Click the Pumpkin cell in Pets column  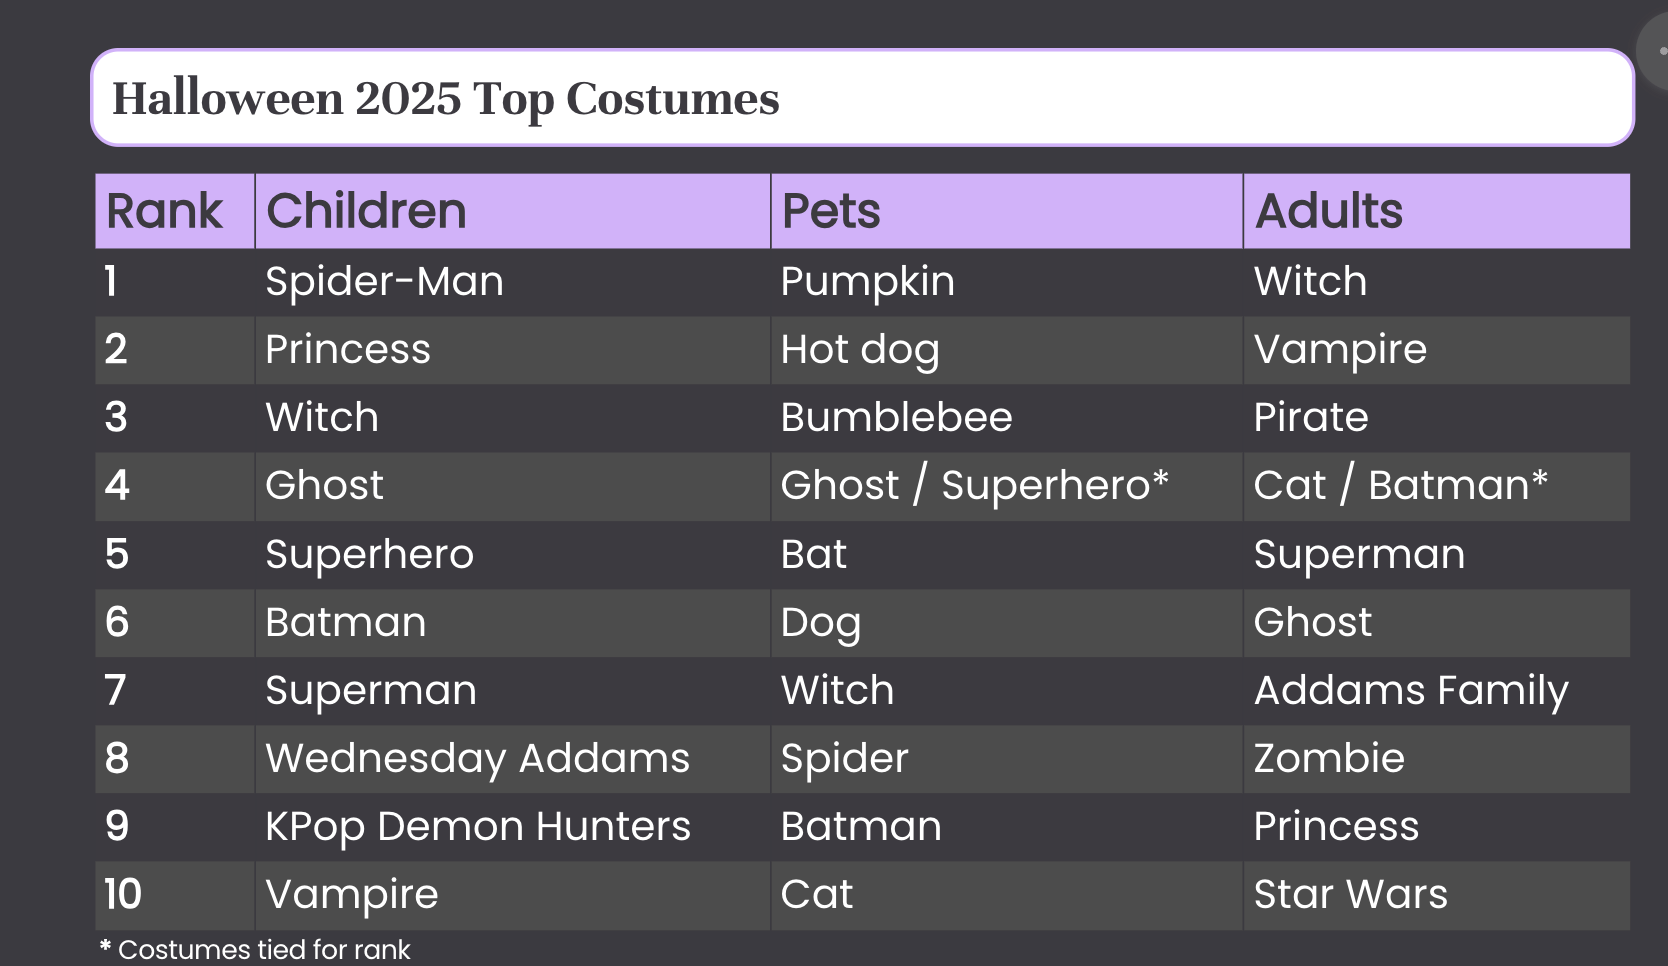pos(1007,282)
